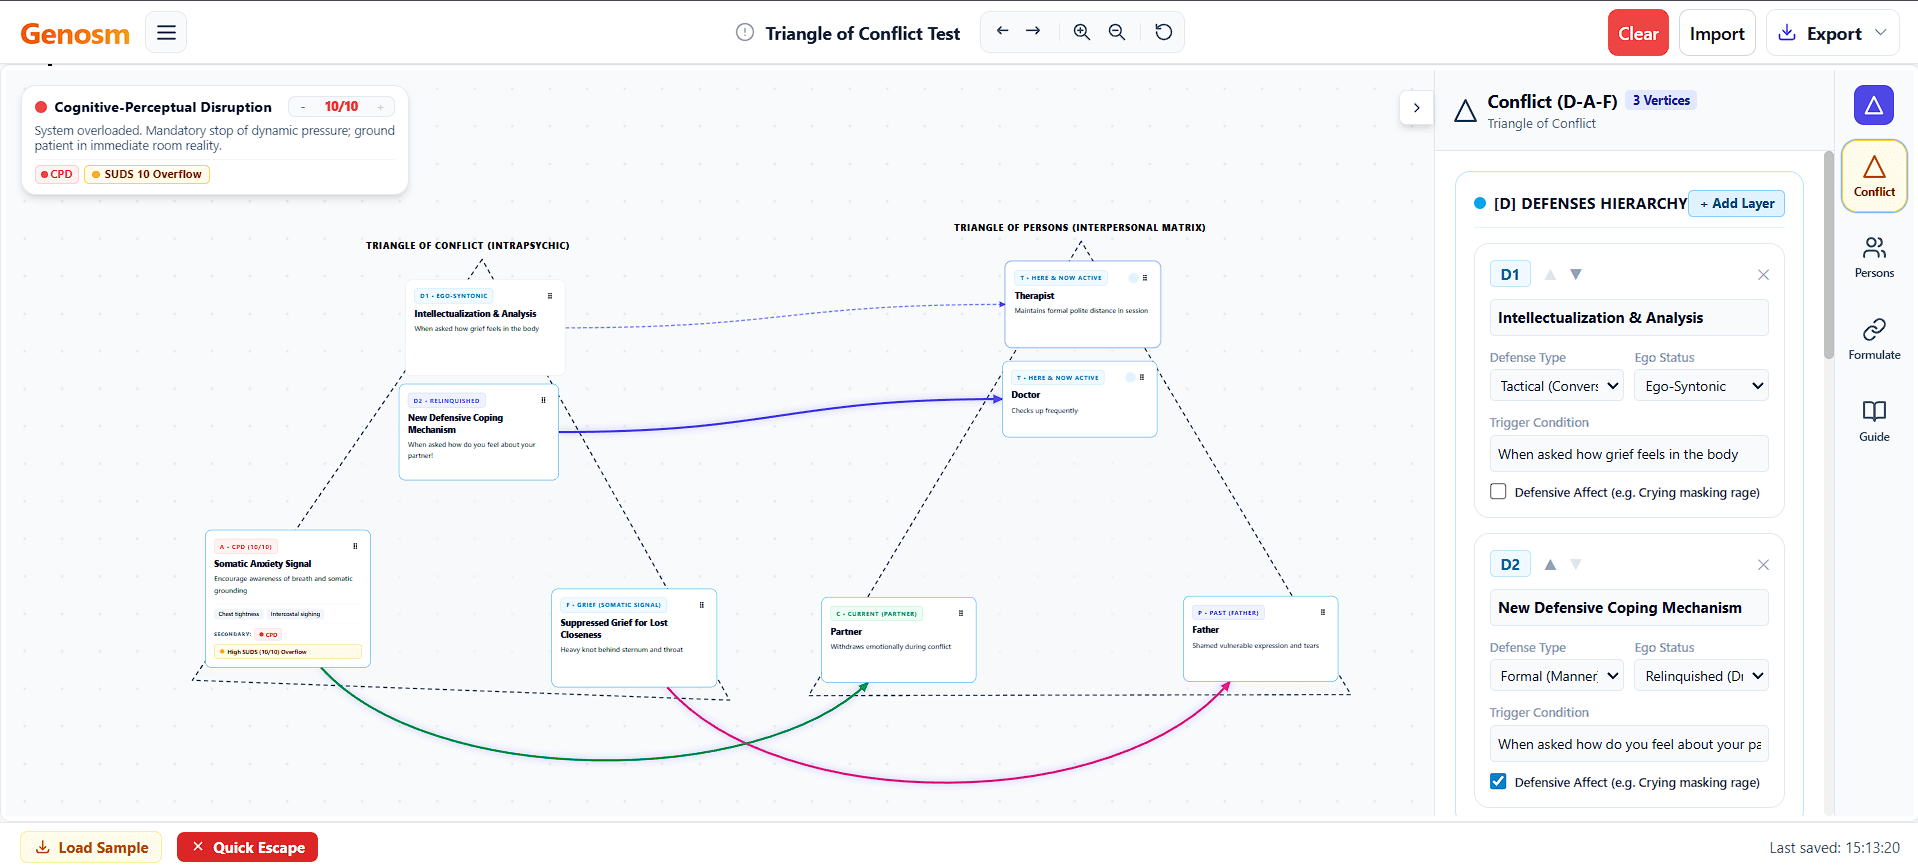Open D1 Ego Status dropdown
This screenshot has height=867, width=1918.
[1701, 386]
